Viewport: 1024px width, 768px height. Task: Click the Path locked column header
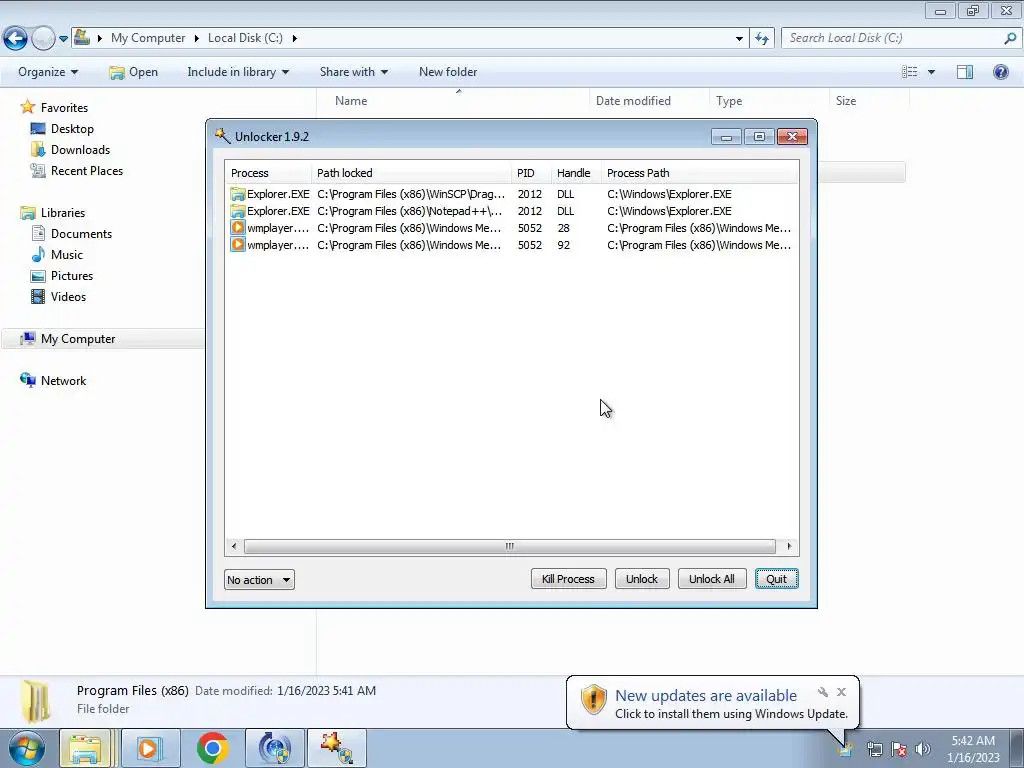[411, 173]
